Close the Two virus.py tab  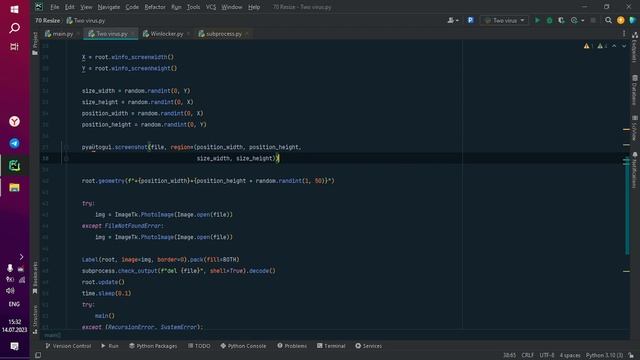coord(133,34)
